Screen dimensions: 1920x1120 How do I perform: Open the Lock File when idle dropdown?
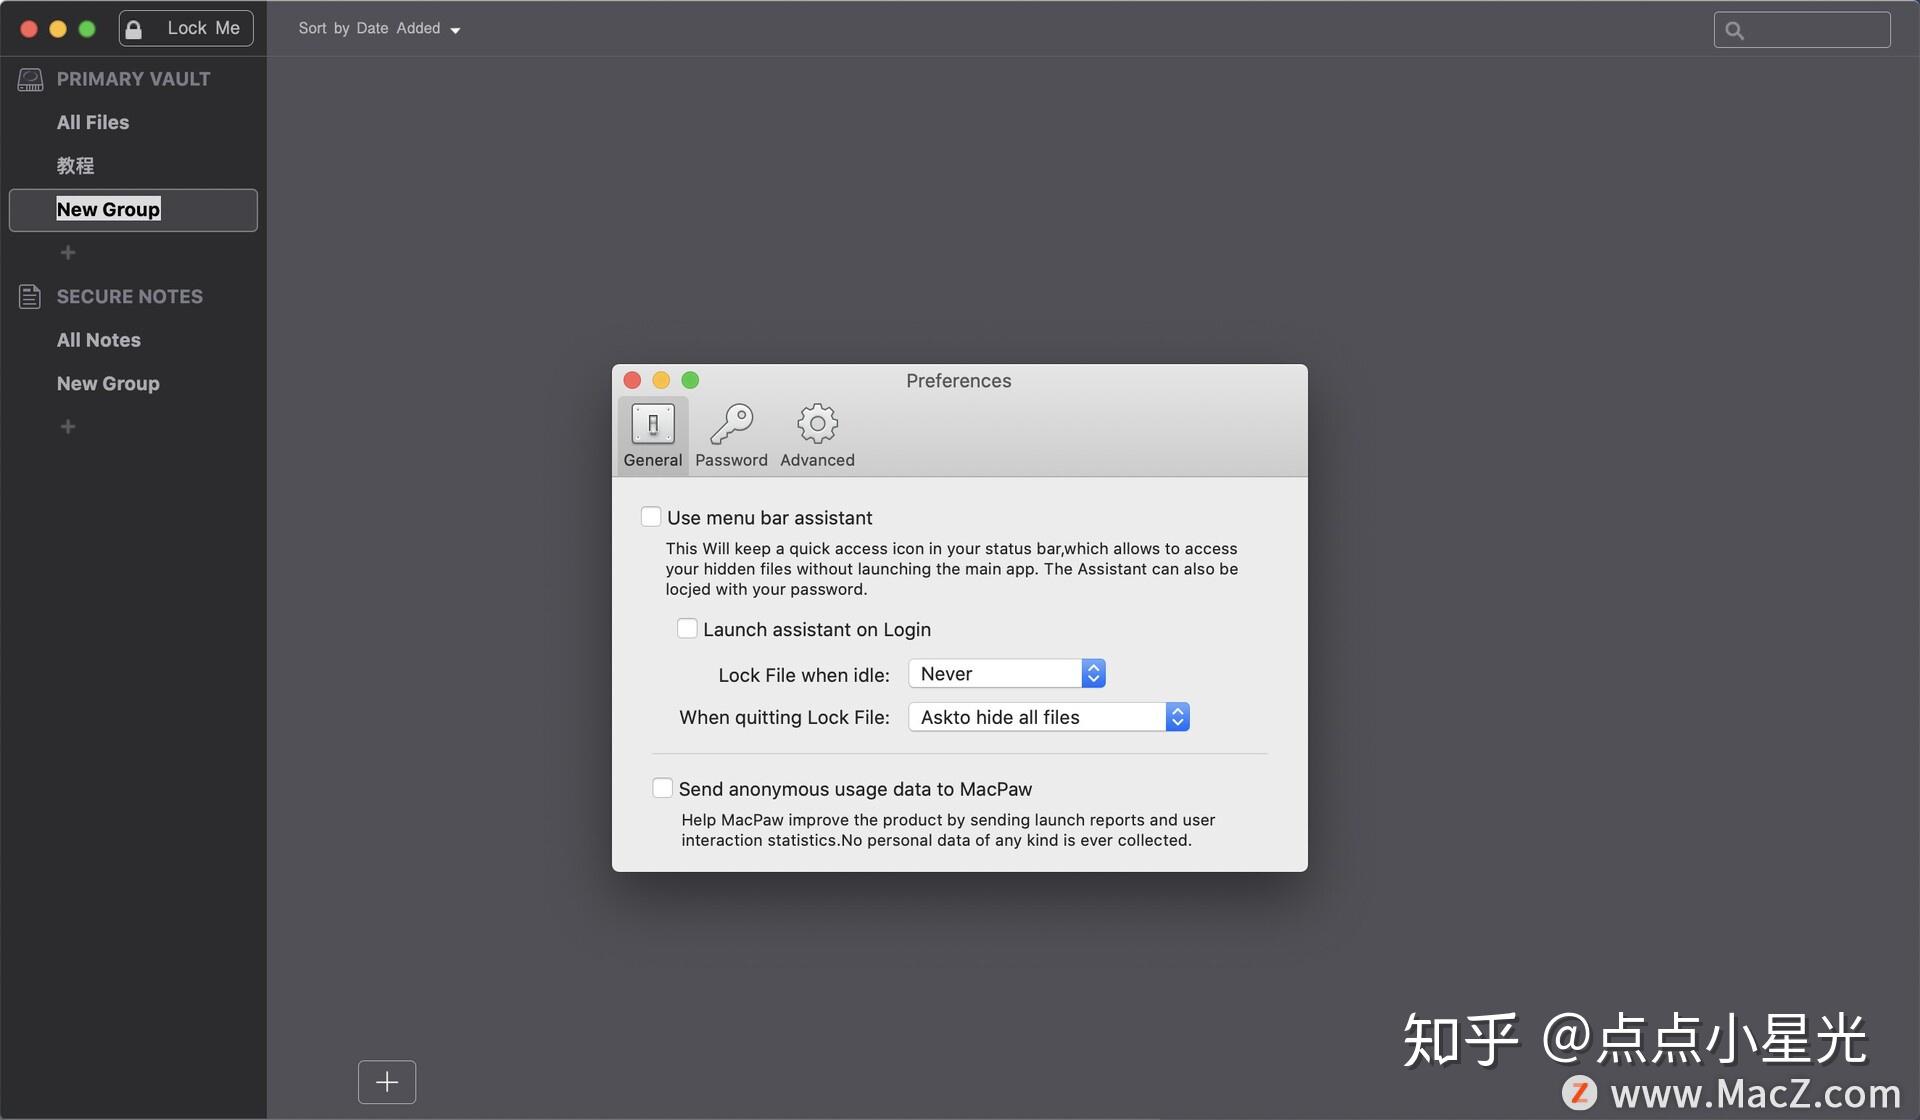tap(1007, 674)
